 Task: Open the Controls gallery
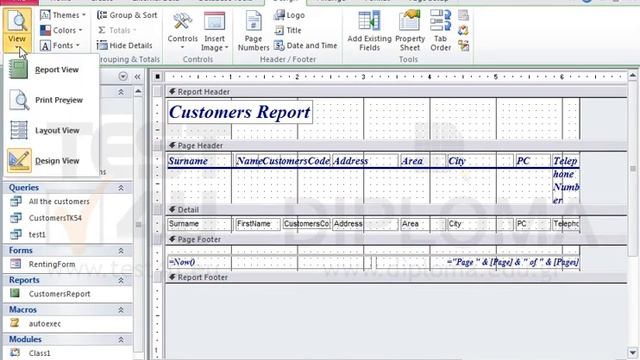(x=182, y=31)
